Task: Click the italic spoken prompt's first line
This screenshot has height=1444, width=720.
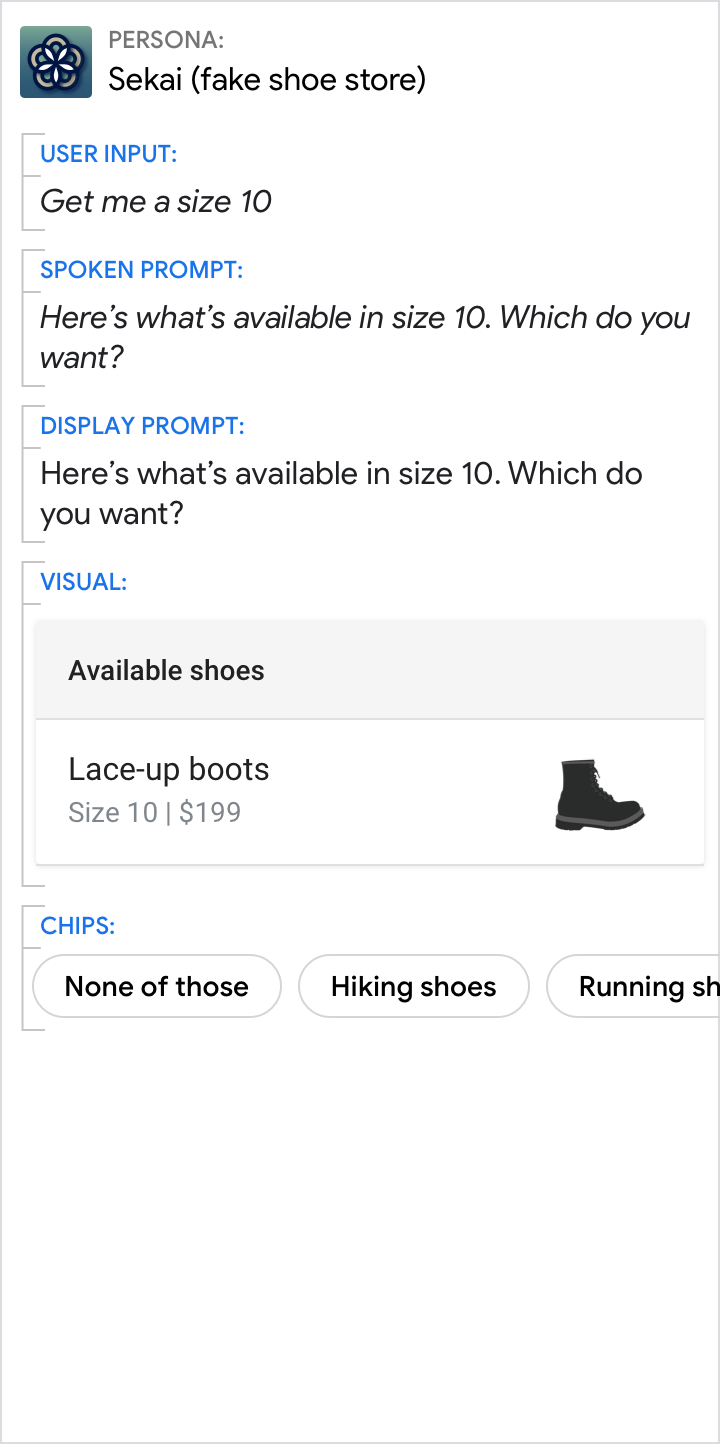Action: pyautogui.click(x=365, y=318)
